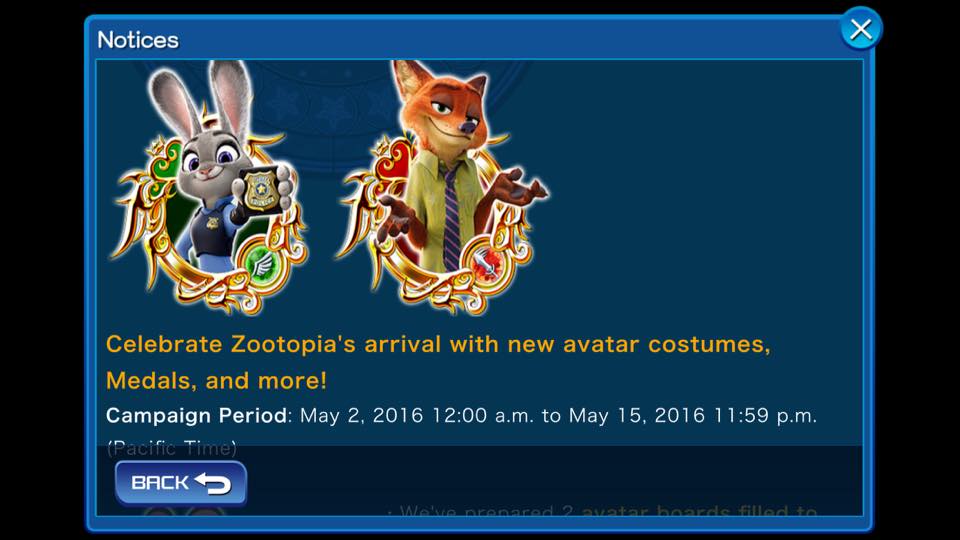Close the Notices window with the X

[x=861, y=29]
